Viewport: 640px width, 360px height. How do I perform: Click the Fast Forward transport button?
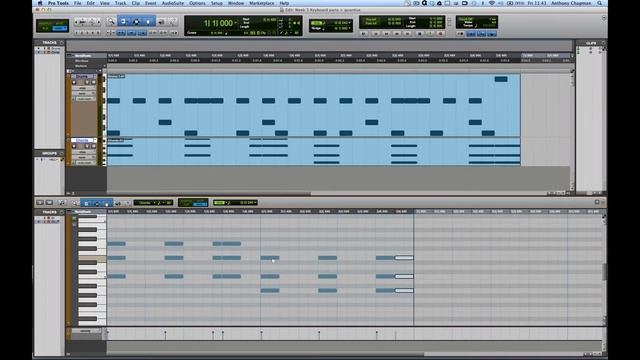tap(397, 34)
